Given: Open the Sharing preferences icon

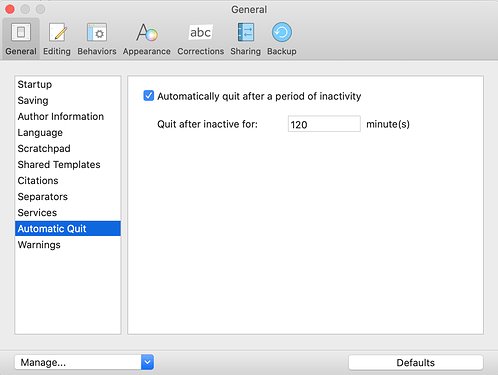Looking at the screenshot, I should pos(246,32).
